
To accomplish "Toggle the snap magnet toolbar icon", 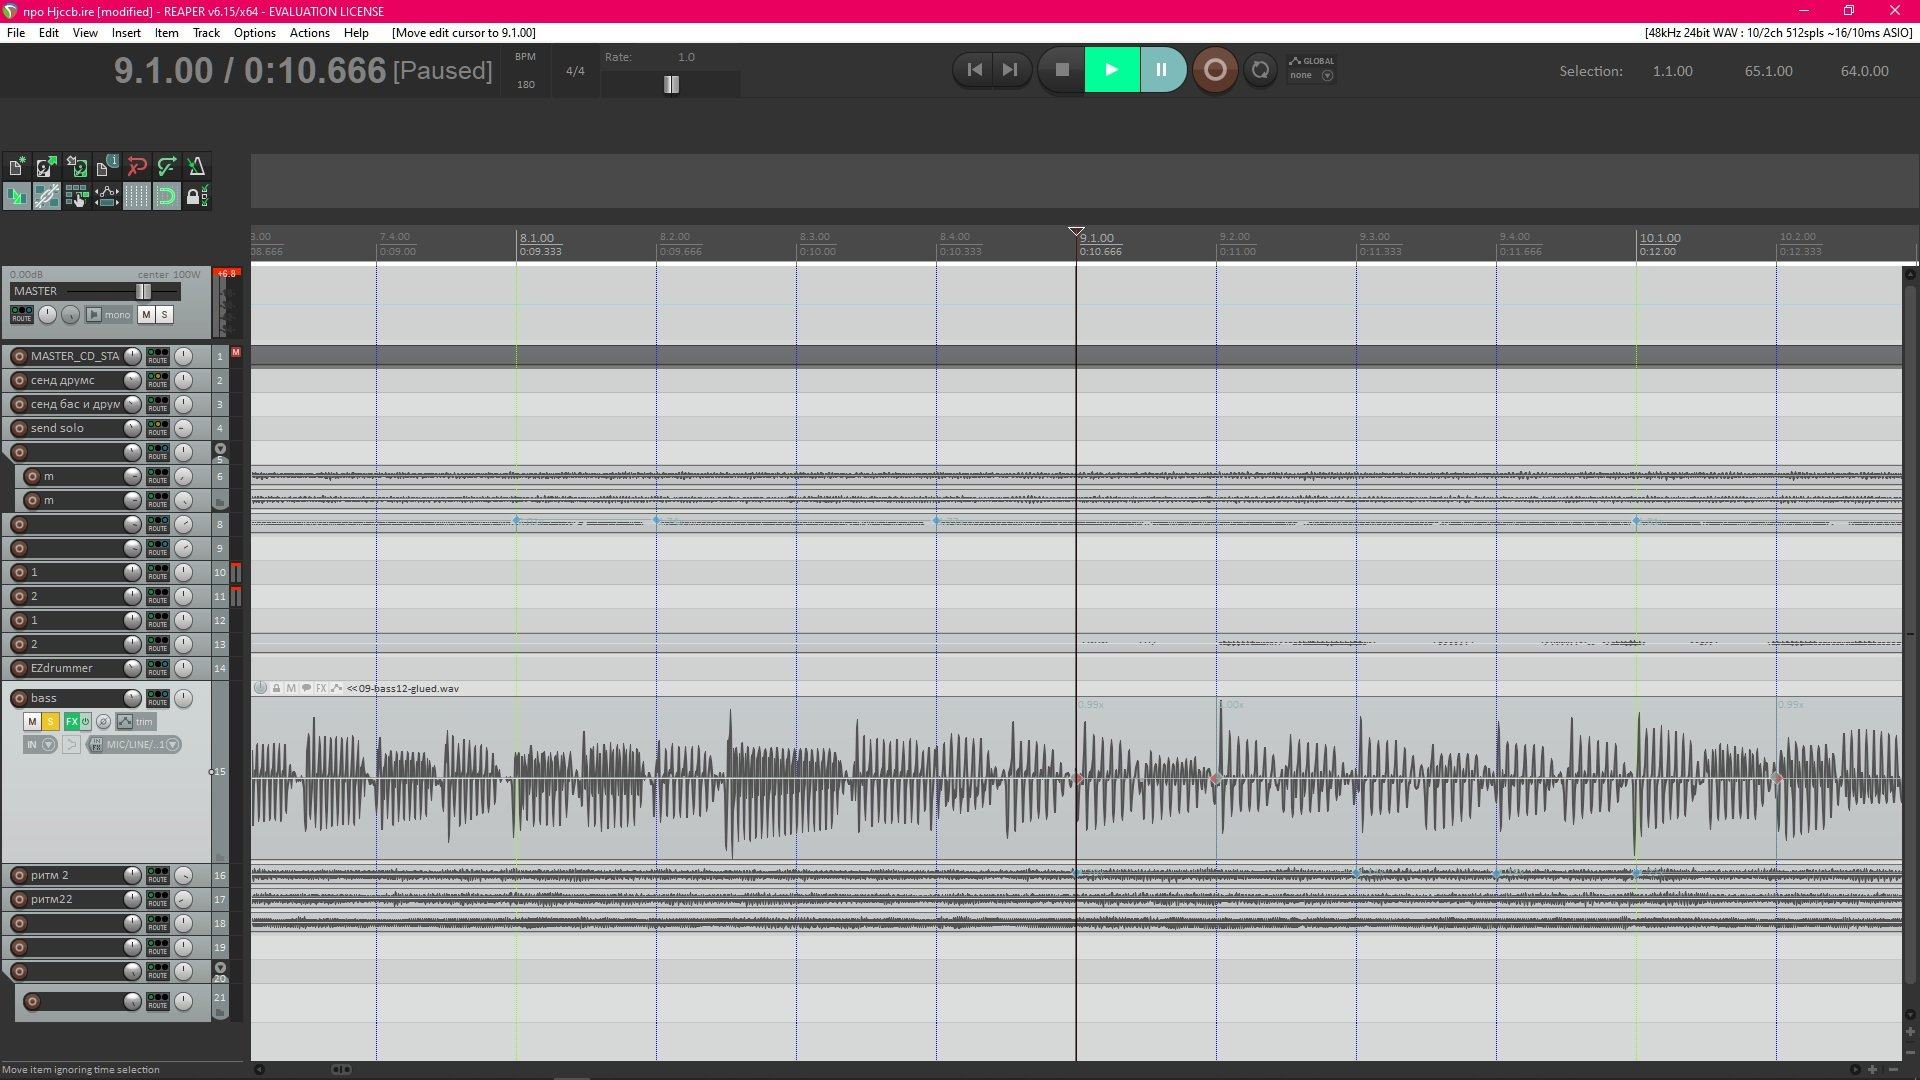I will click(x=166, y=197).
